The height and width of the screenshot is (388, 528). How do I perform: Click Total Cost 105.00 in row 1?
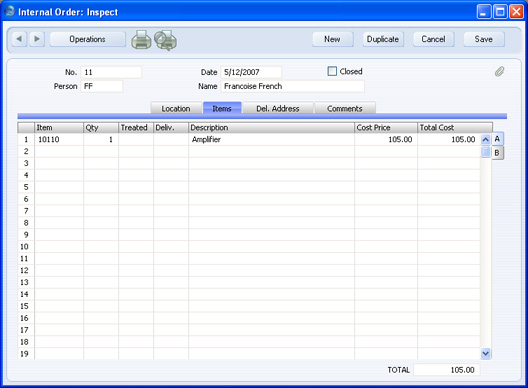449,139
